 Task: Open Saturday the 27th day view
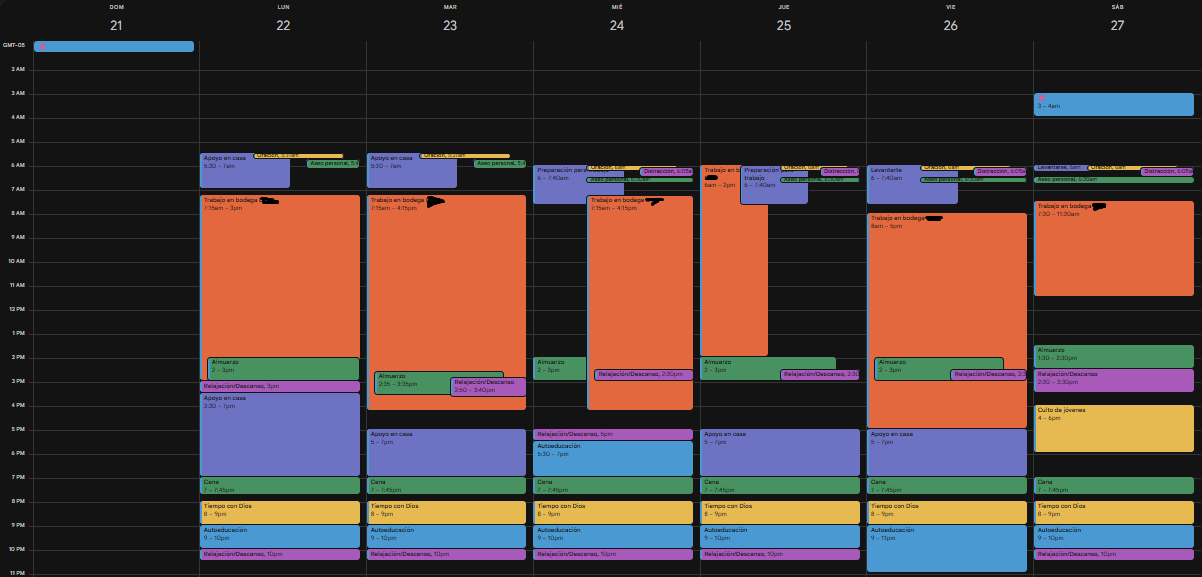(1117, 25)
